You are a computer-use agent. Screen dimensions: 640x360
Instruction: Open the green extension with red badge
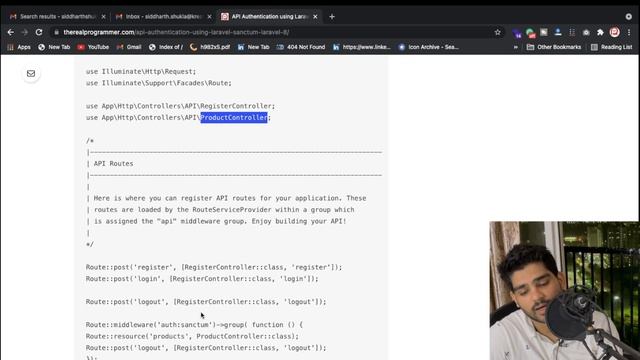pyautogui.click(x=530, y=33)
